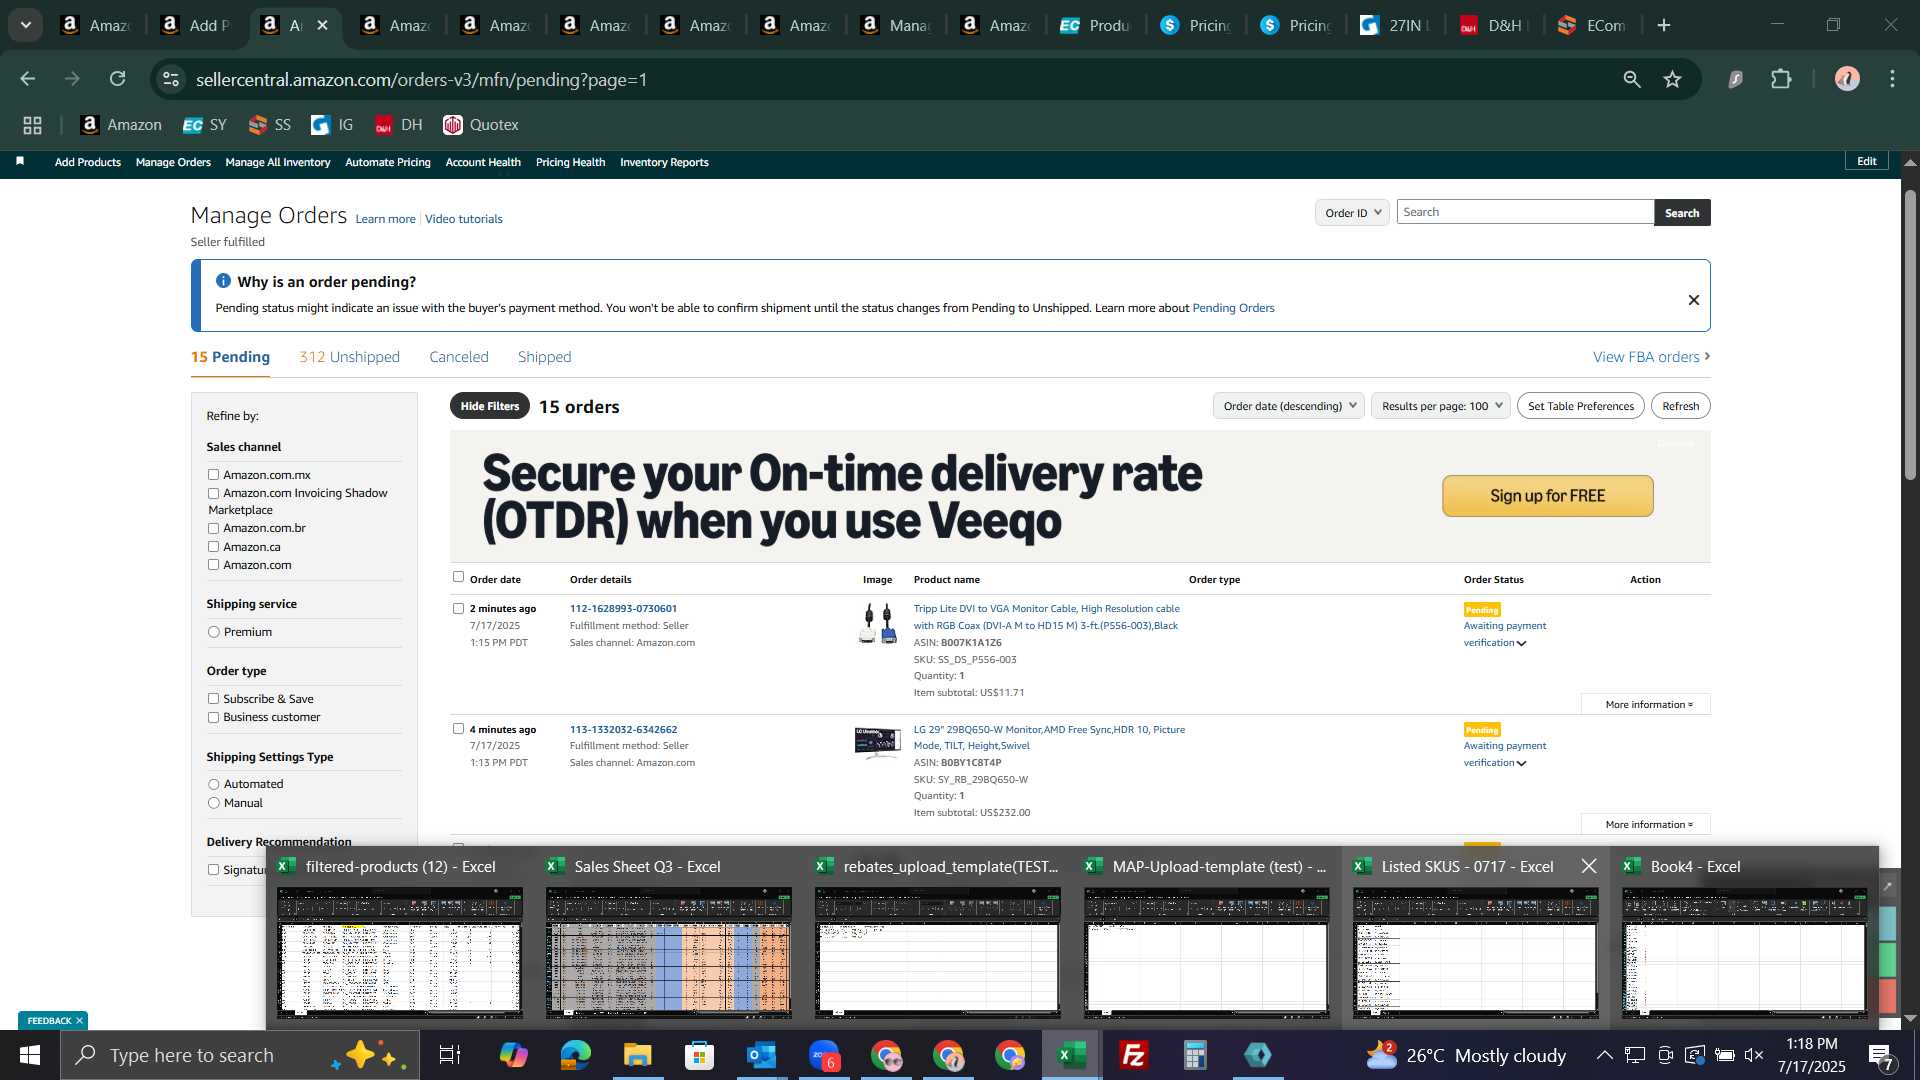Open the new tab plus button
1920x1080 pixels.
tap(1664, 25)
